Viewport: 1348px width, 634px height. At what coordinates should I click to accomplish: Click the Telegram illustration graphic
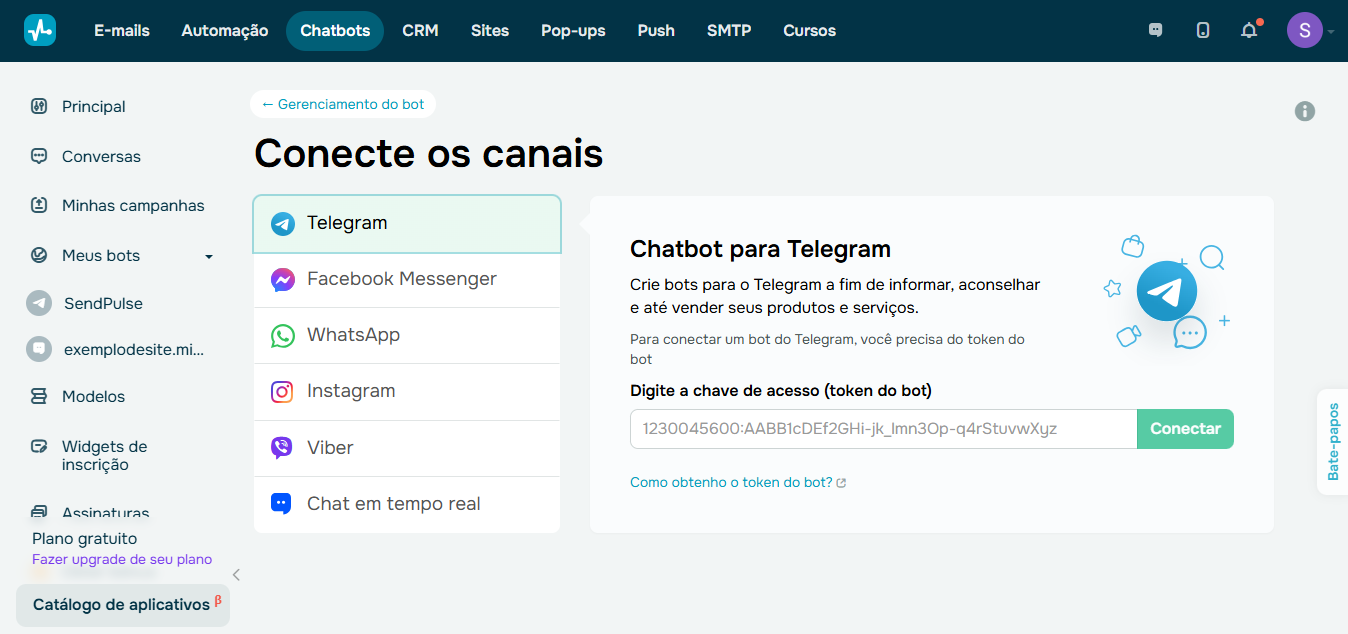pyautogui.click(x=1166, y=291)
